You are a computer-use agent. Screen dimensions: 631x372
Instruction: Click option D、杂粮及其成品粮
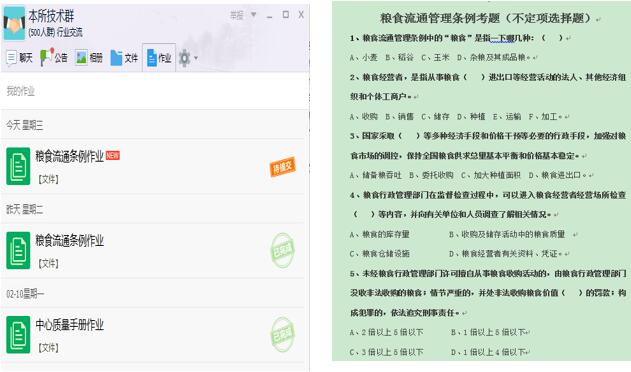[493, 58]
